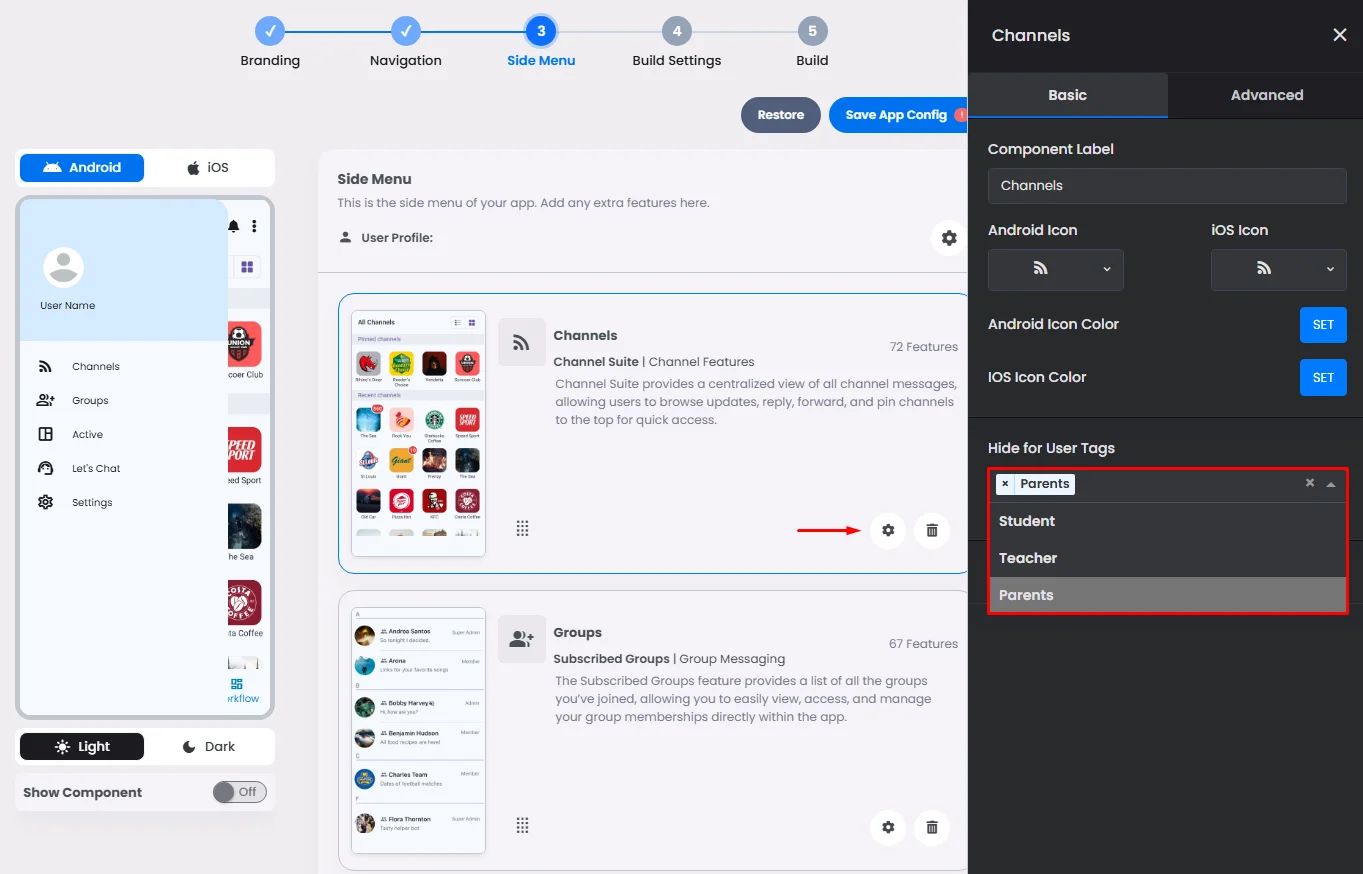The width and height of the screenshot is (1363, 874).
Task: Open the Channels component gear settings
Action: pyautogui.click(x=888, y=530)
